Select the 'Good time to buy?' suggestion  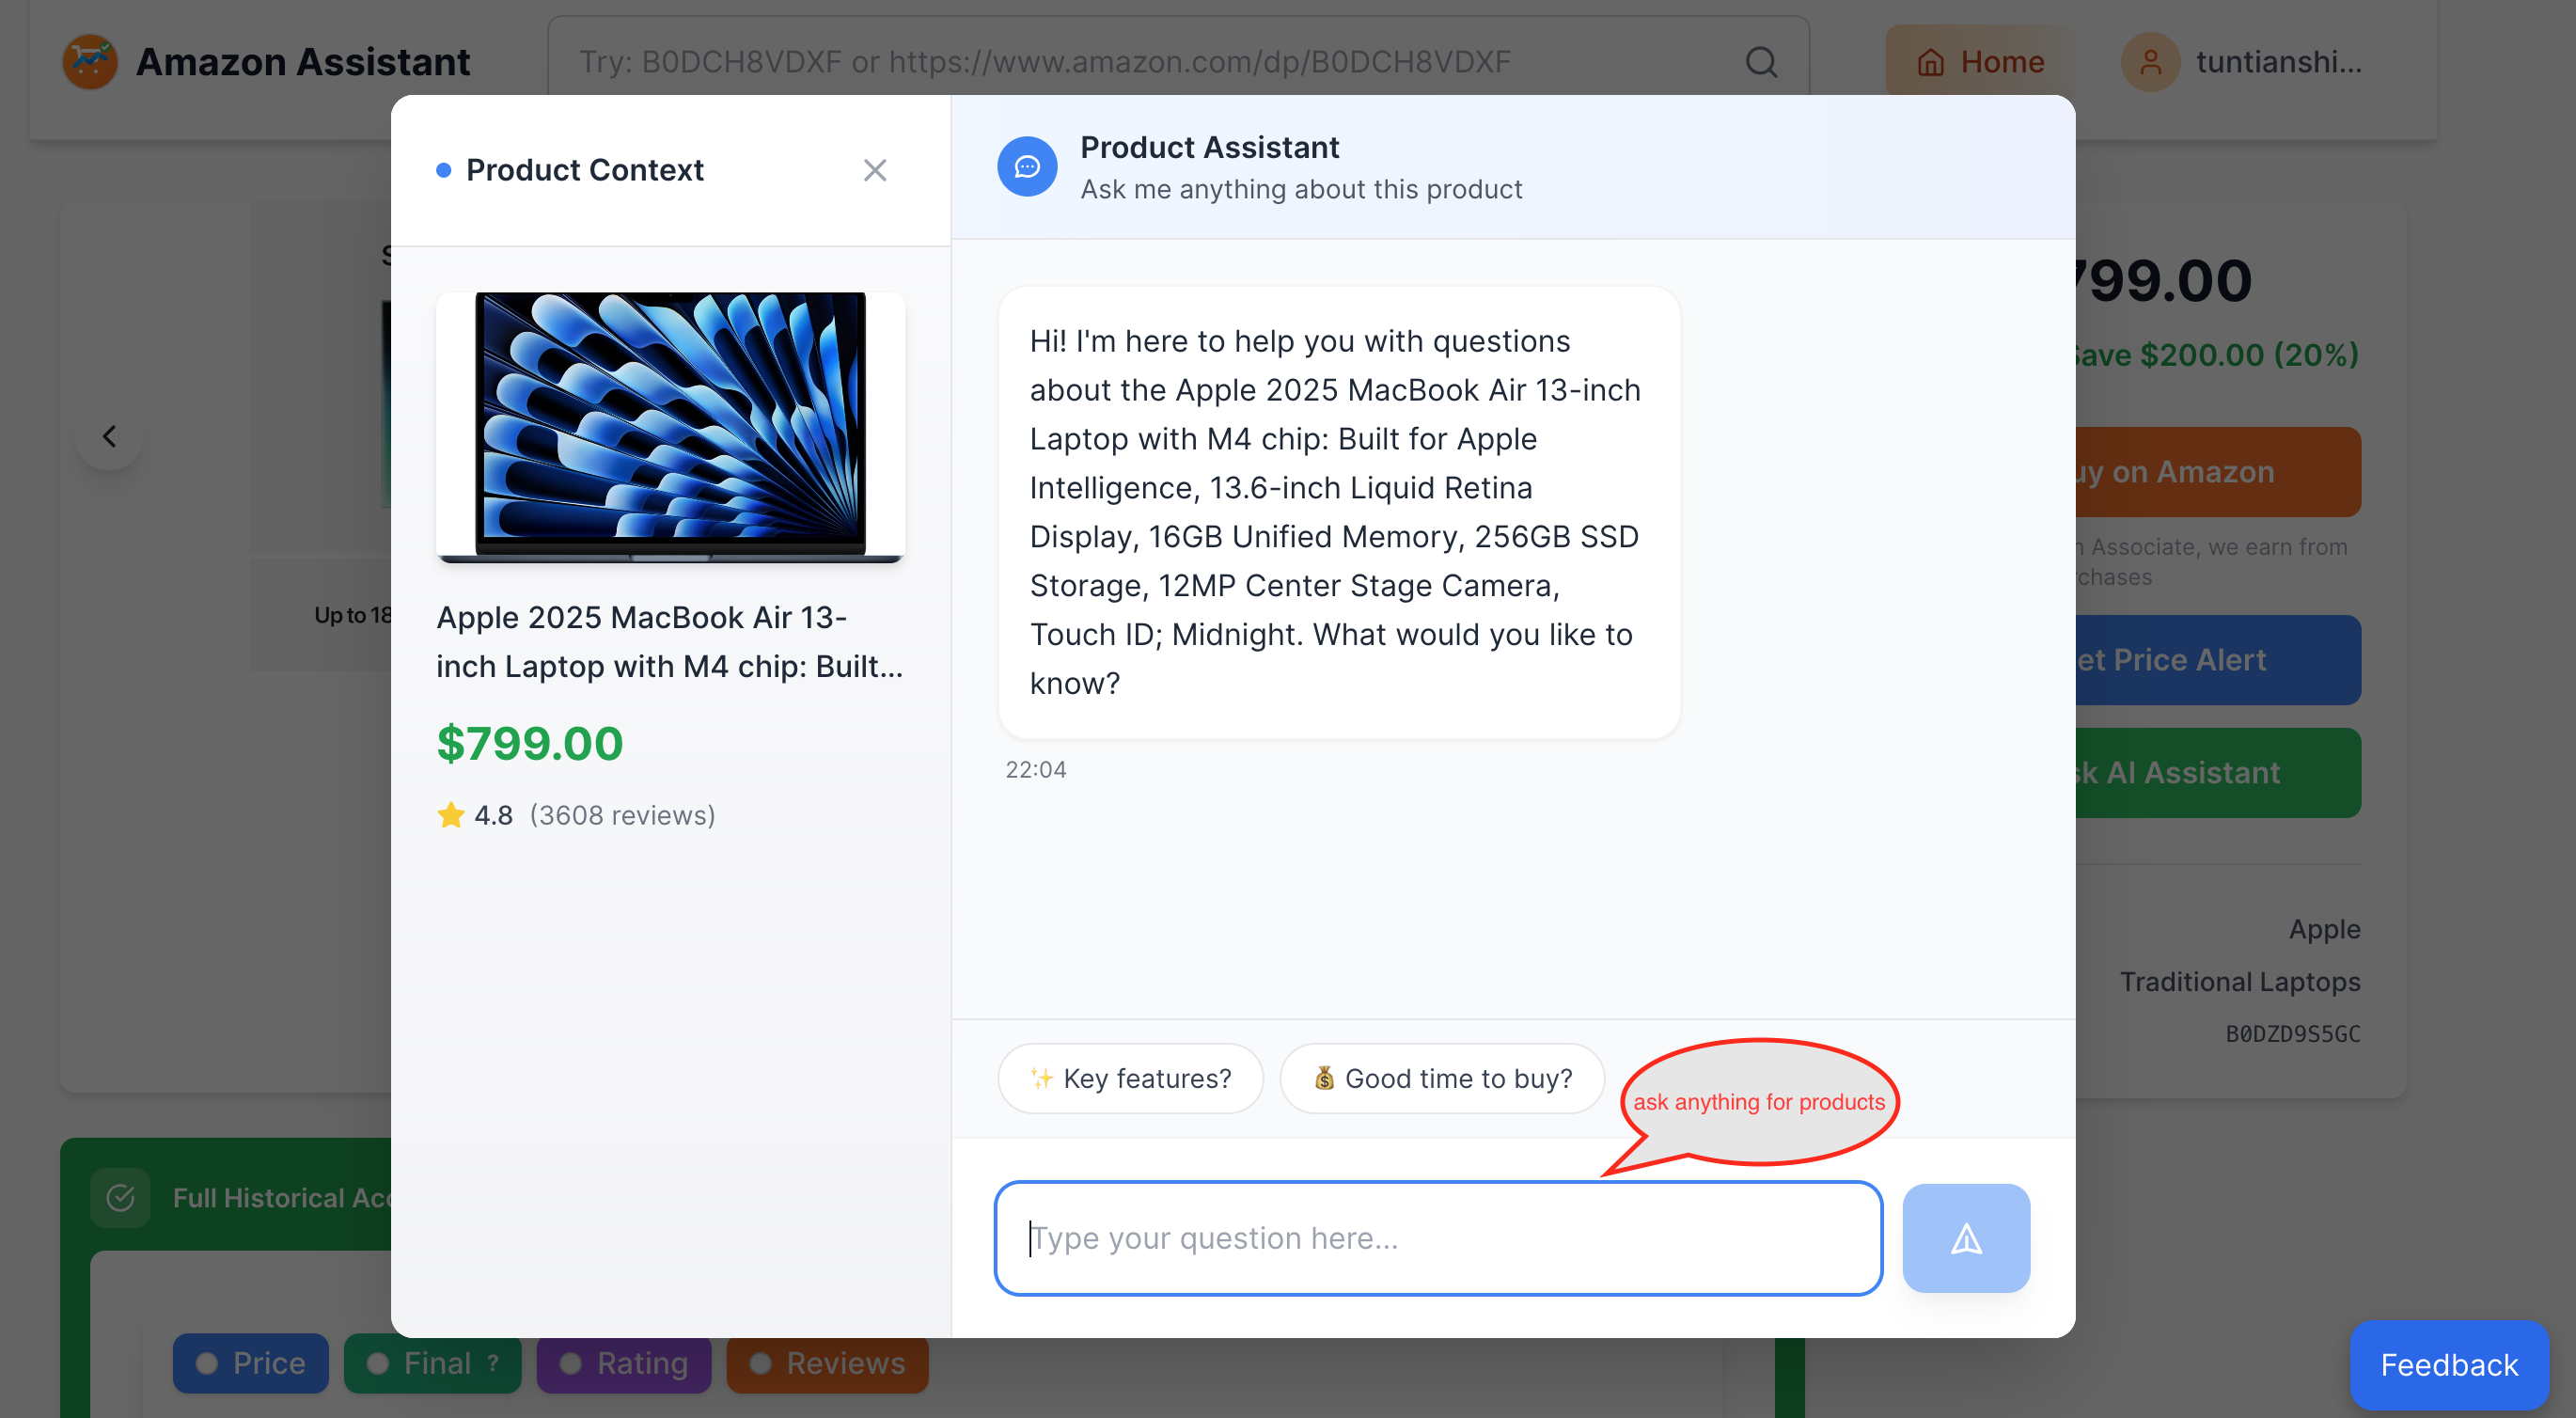1442,1078
